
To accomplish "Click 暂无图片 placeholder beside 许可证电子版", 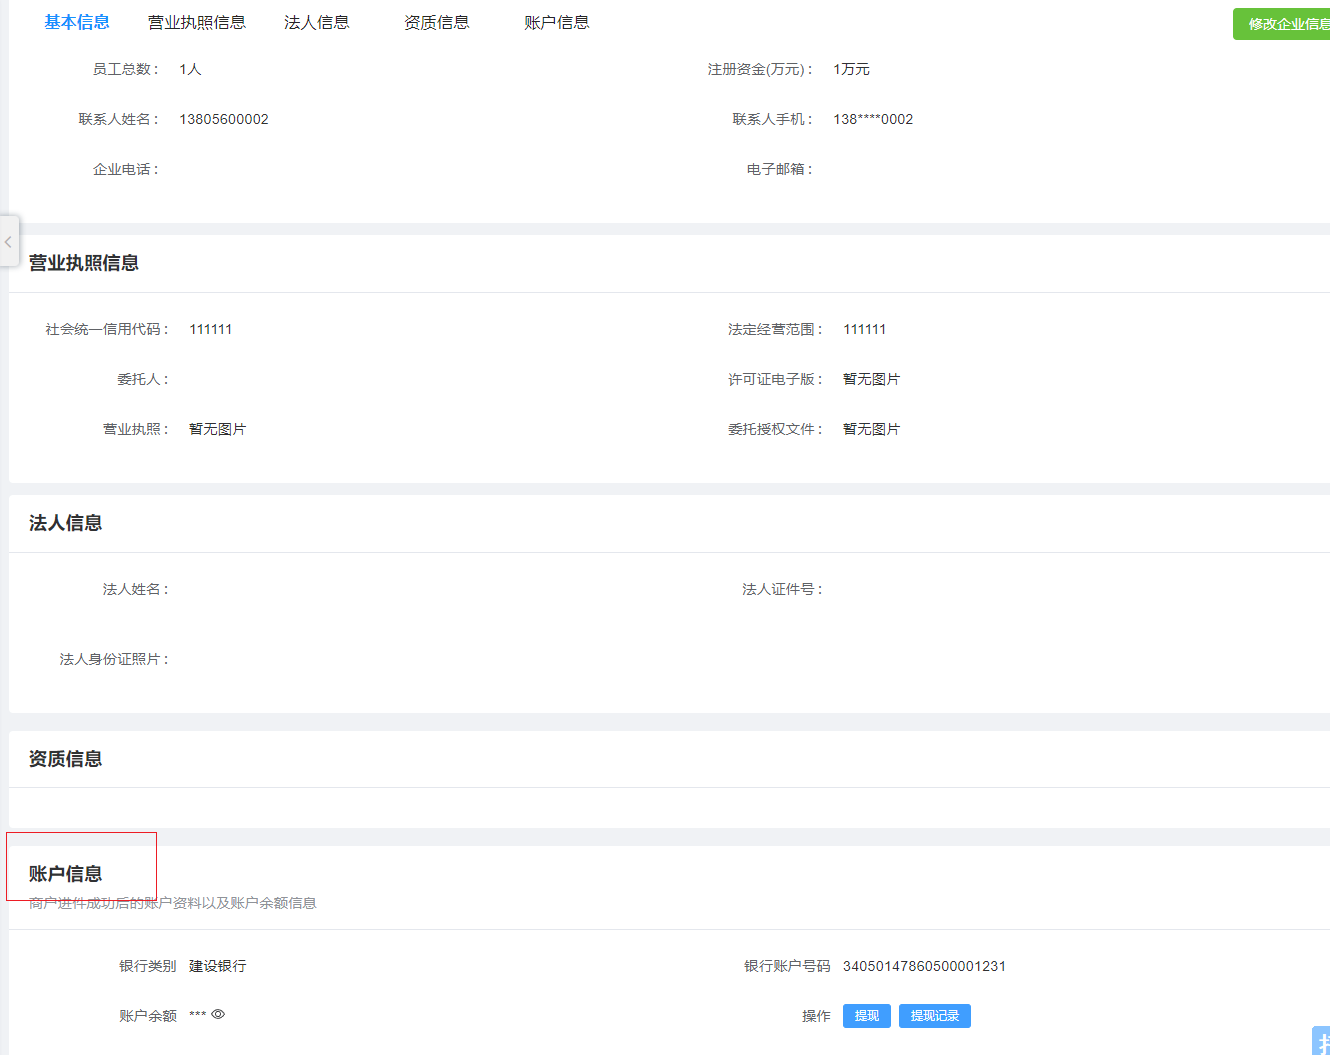I will (871, 379).
